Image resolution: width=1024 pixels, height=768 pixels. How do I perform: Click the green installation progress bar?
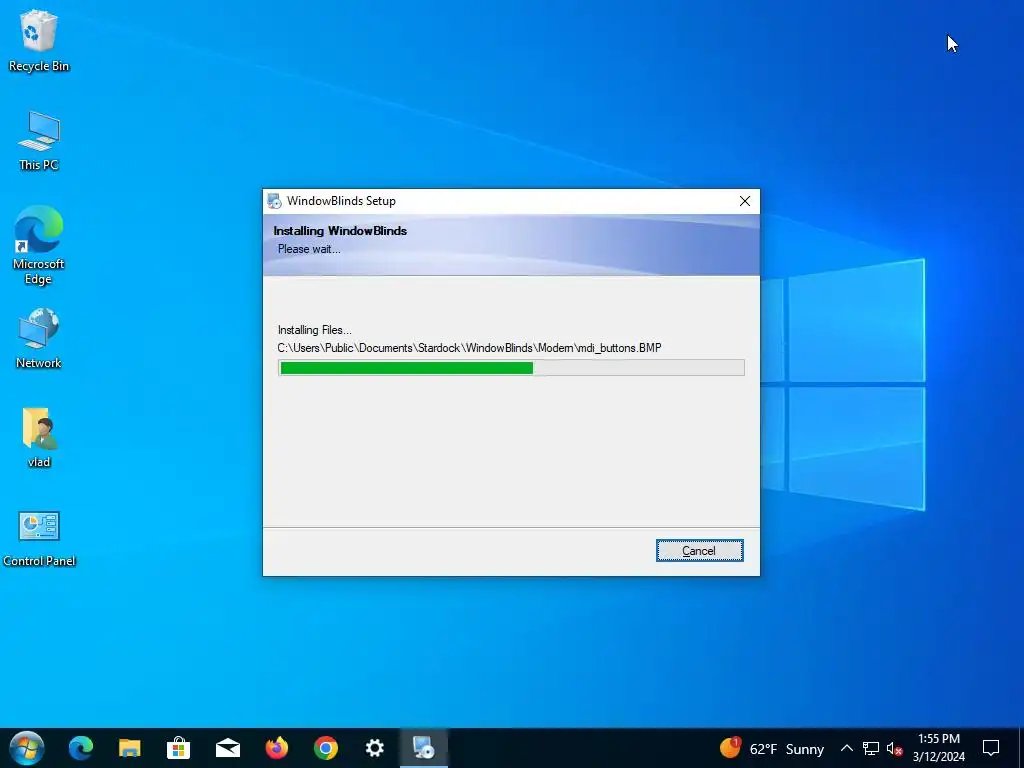point(511,368)
